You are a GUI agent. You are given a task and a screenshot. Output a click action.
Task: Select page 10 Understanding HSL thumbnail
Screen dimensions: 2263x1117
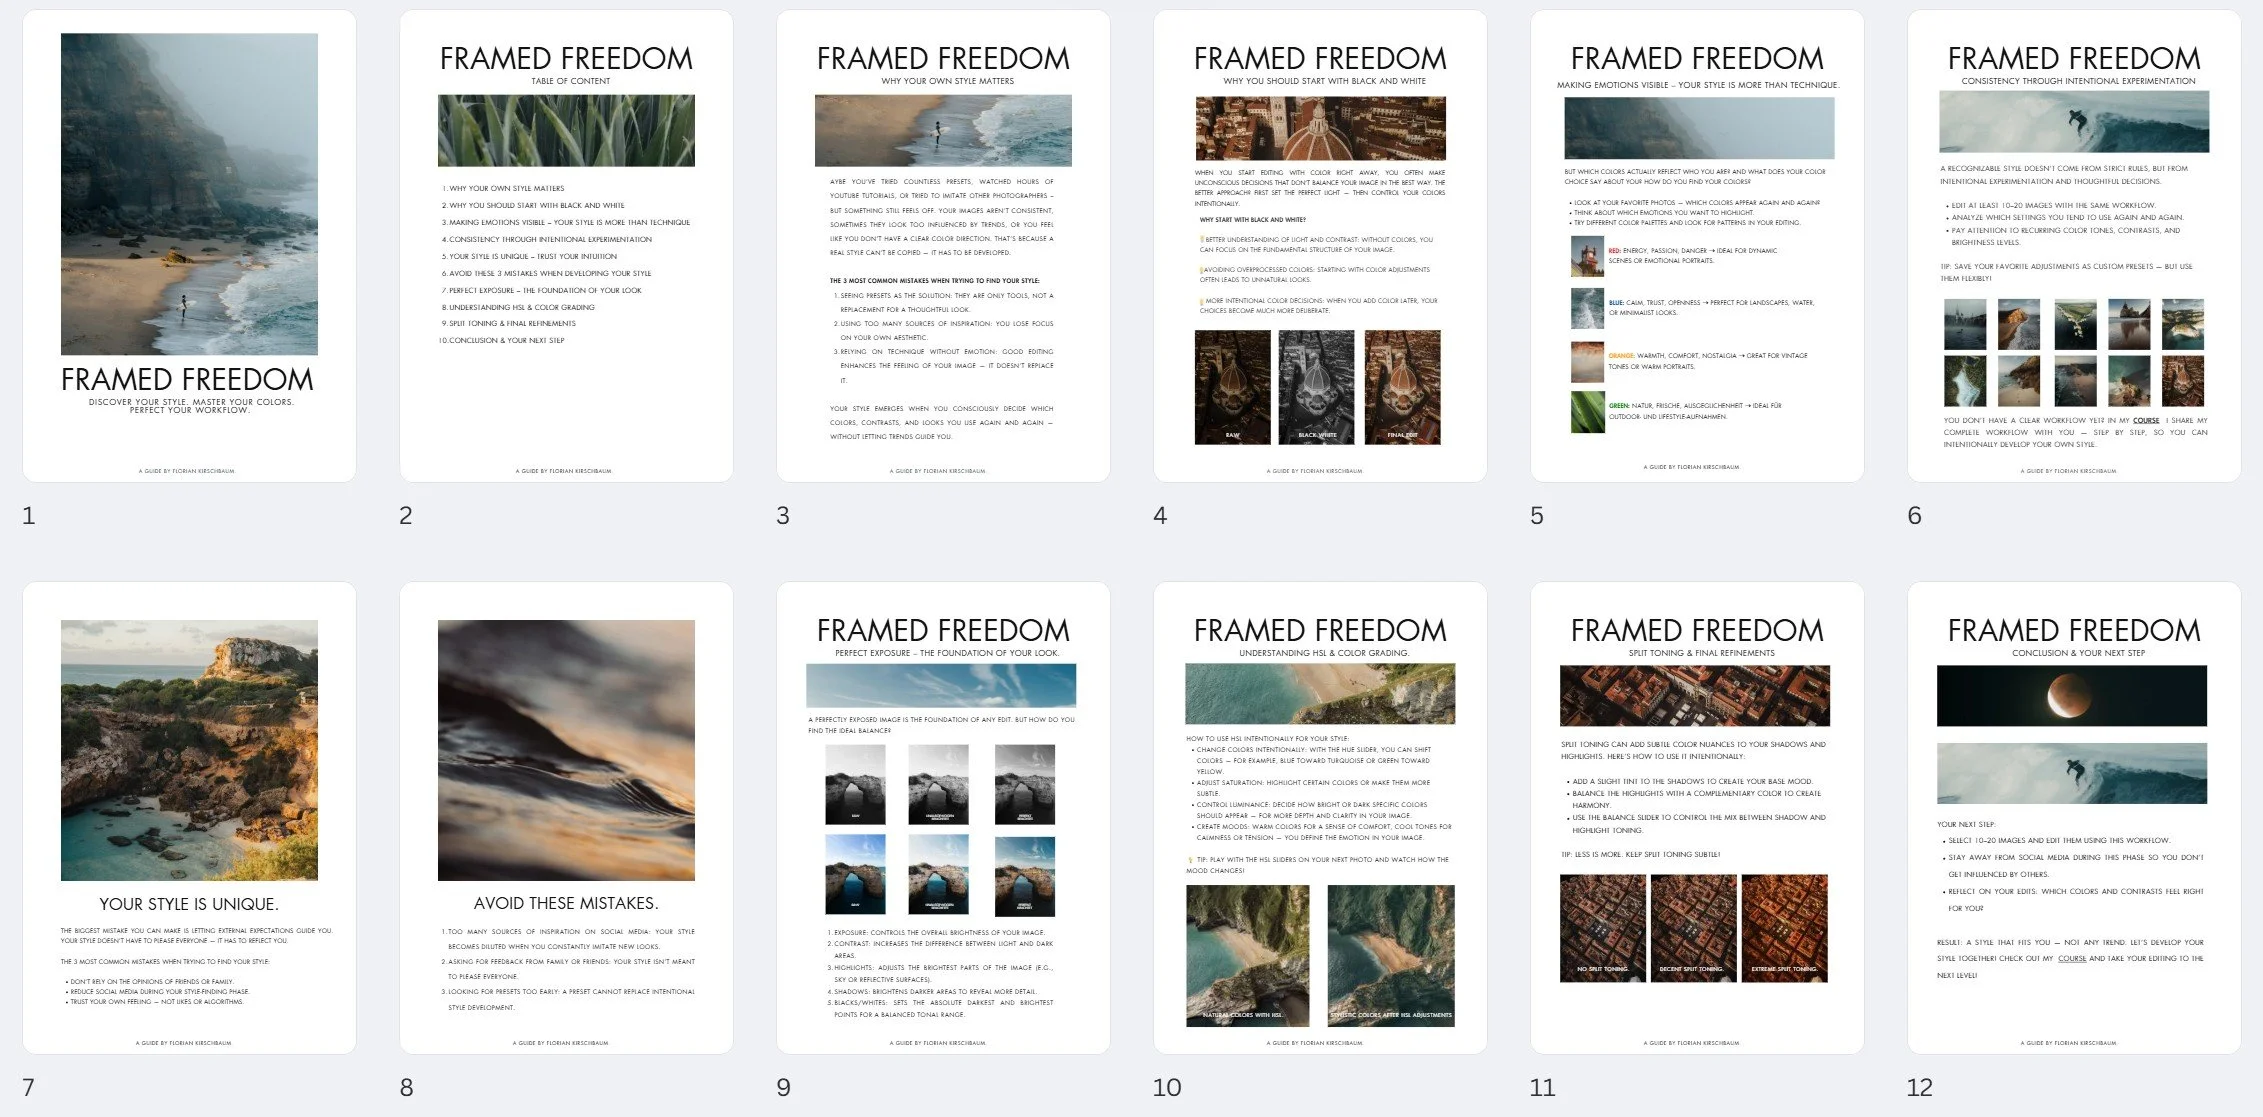pos(1320,818)
